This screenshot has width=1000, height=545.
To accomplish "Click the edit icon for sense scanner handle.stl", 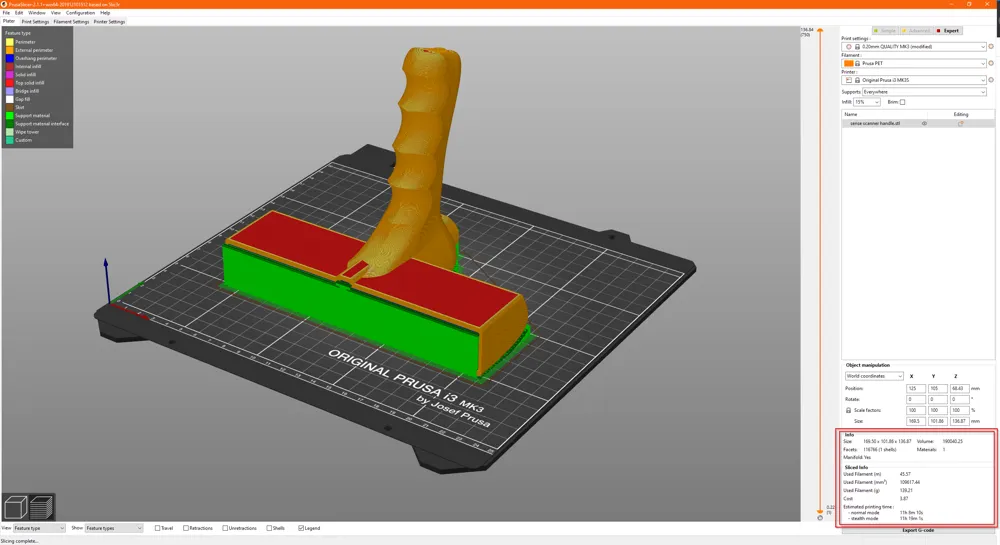I will coord(960,124).
